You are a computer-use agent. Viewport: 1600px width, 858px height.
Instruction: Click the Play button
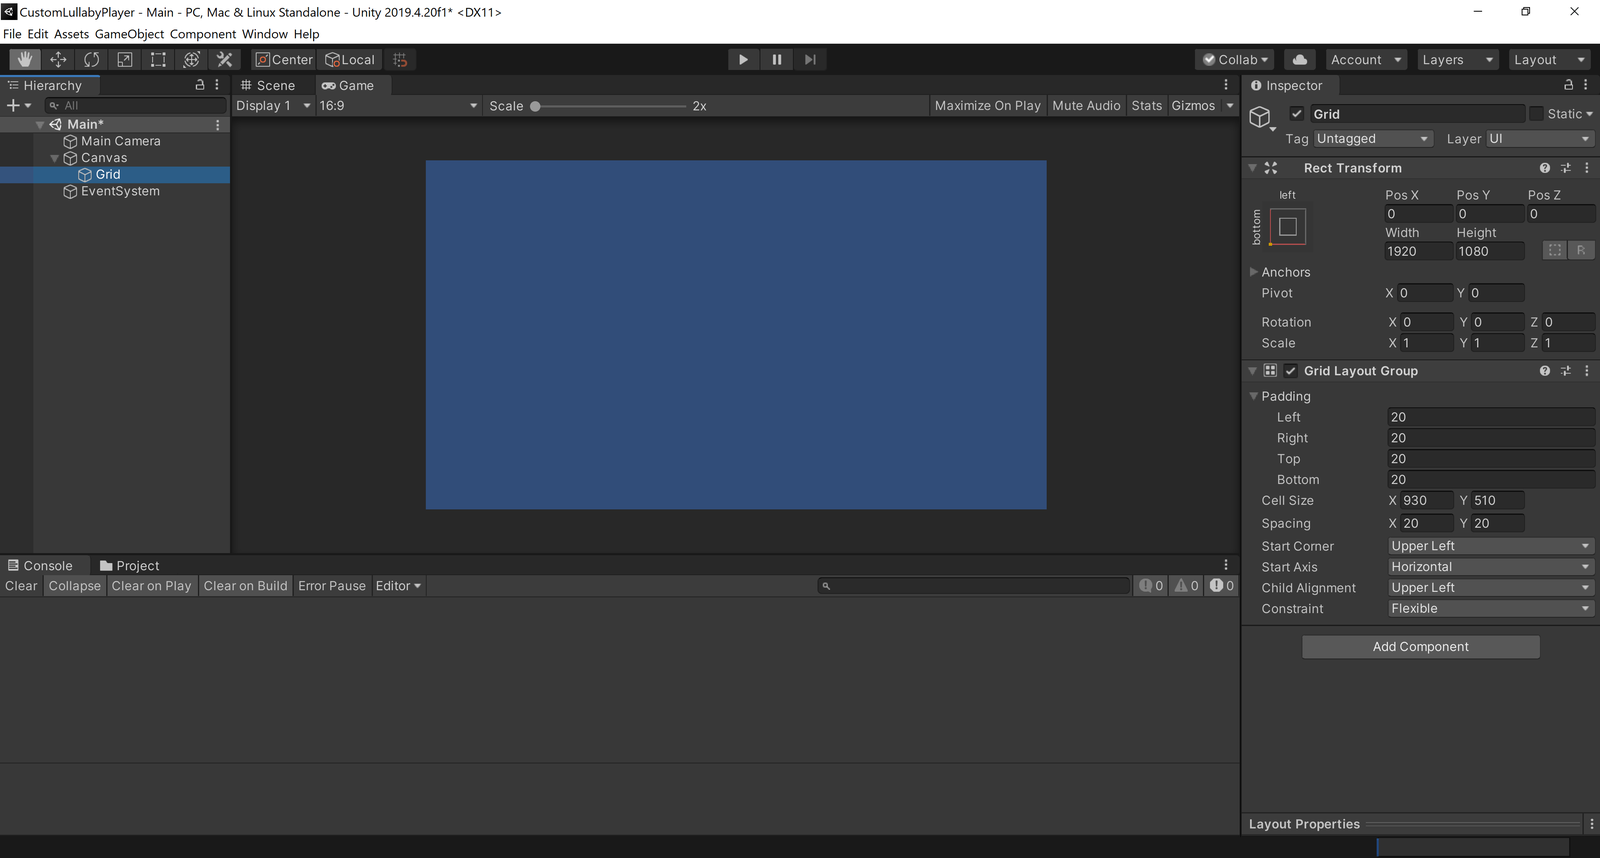tap(743, 60)
